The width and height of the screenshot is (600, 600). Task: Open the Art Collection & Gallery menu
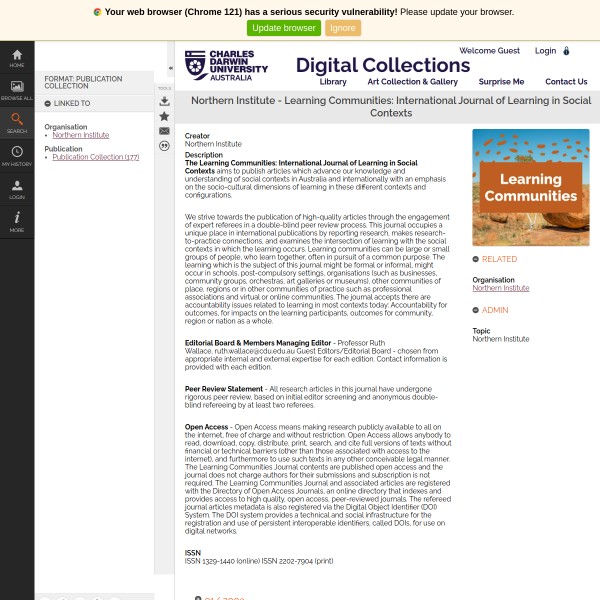pos(412,82)
